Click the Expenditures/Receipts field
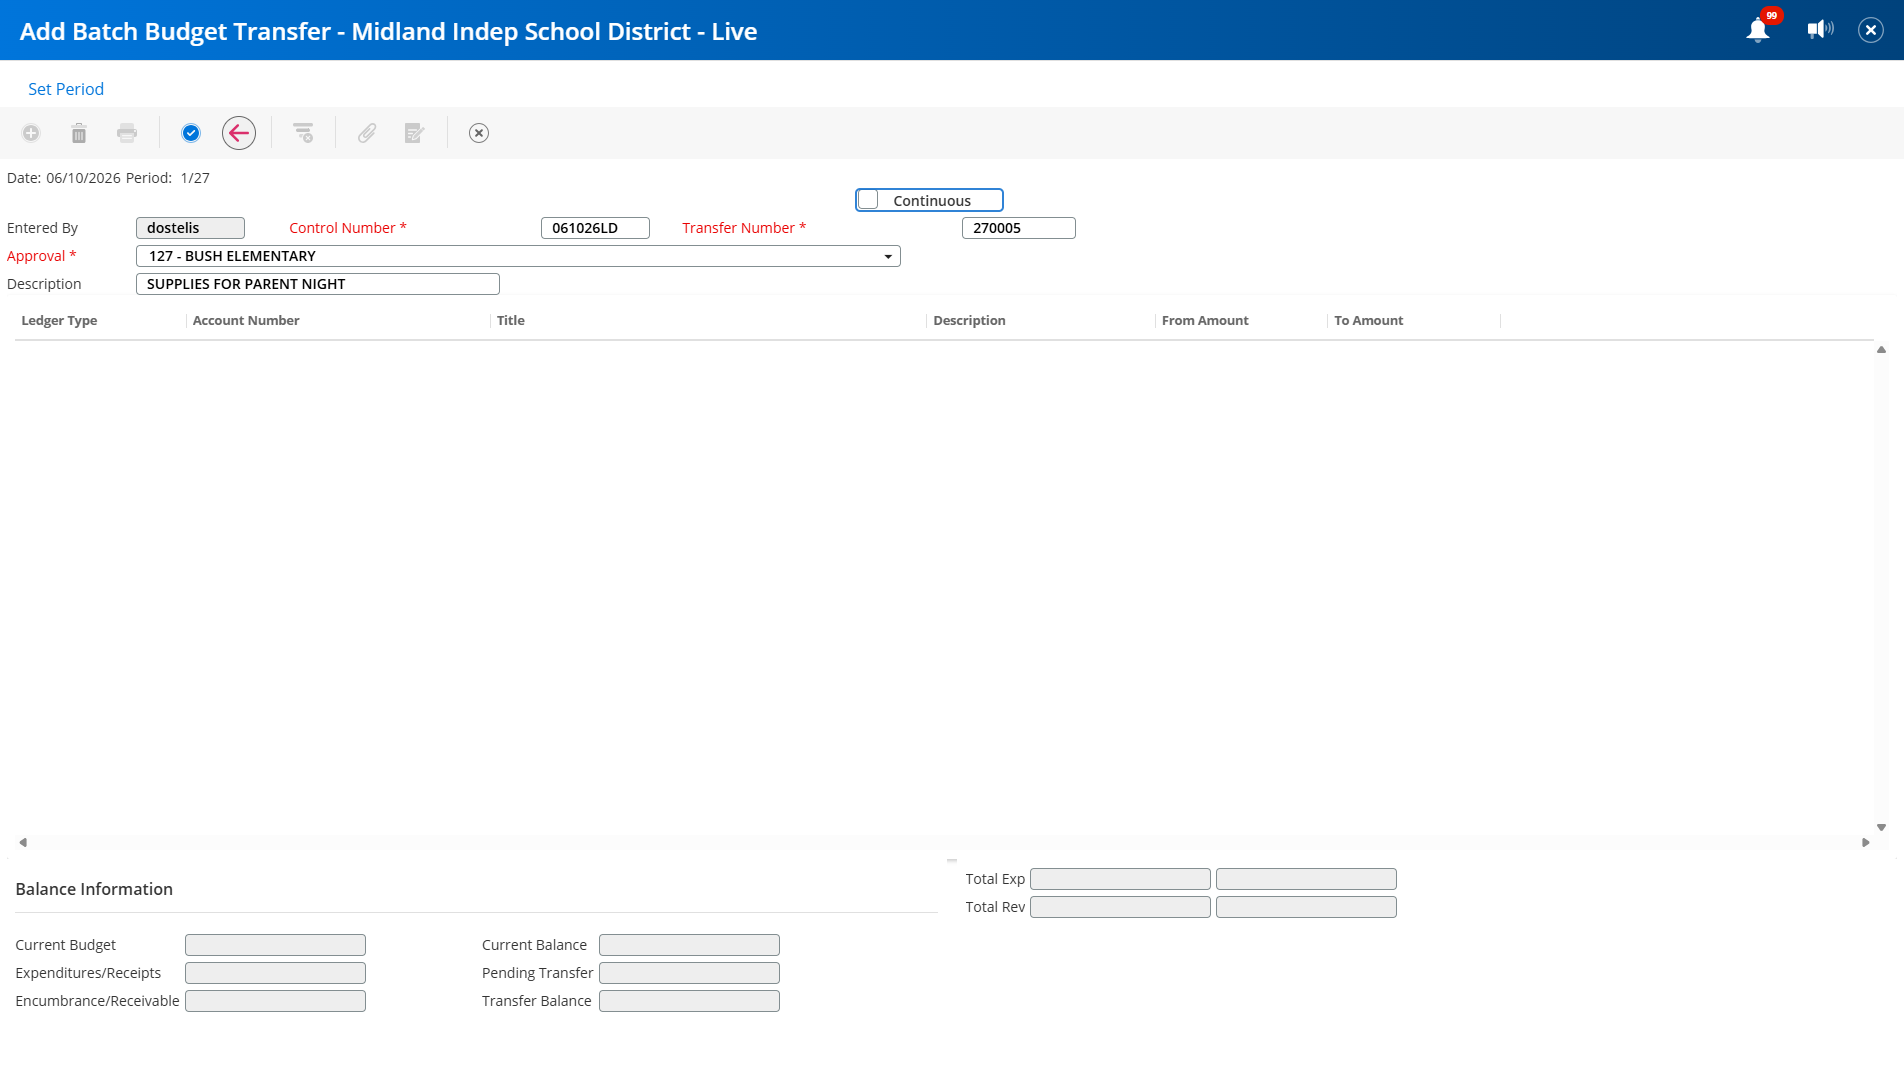Screen dimensions: 1904x1078 [x=275, y=973]
